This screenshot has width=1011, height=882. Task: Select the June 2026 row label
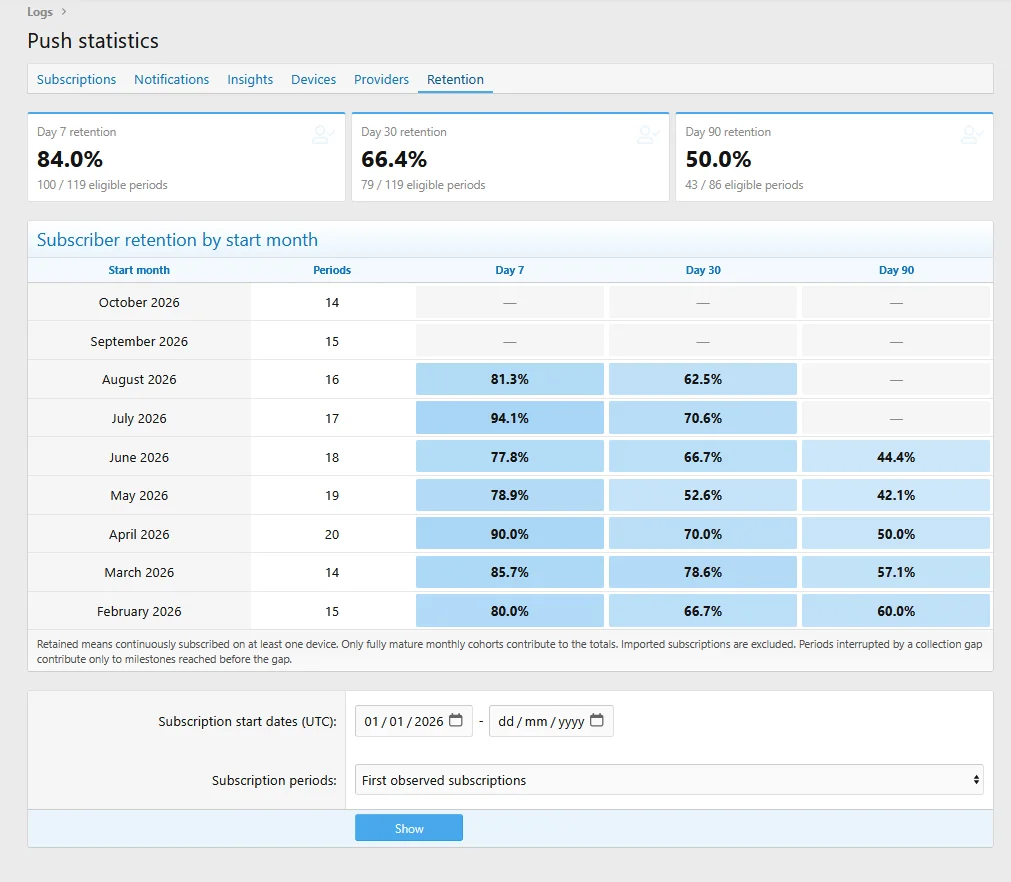(x=139, y=457)
